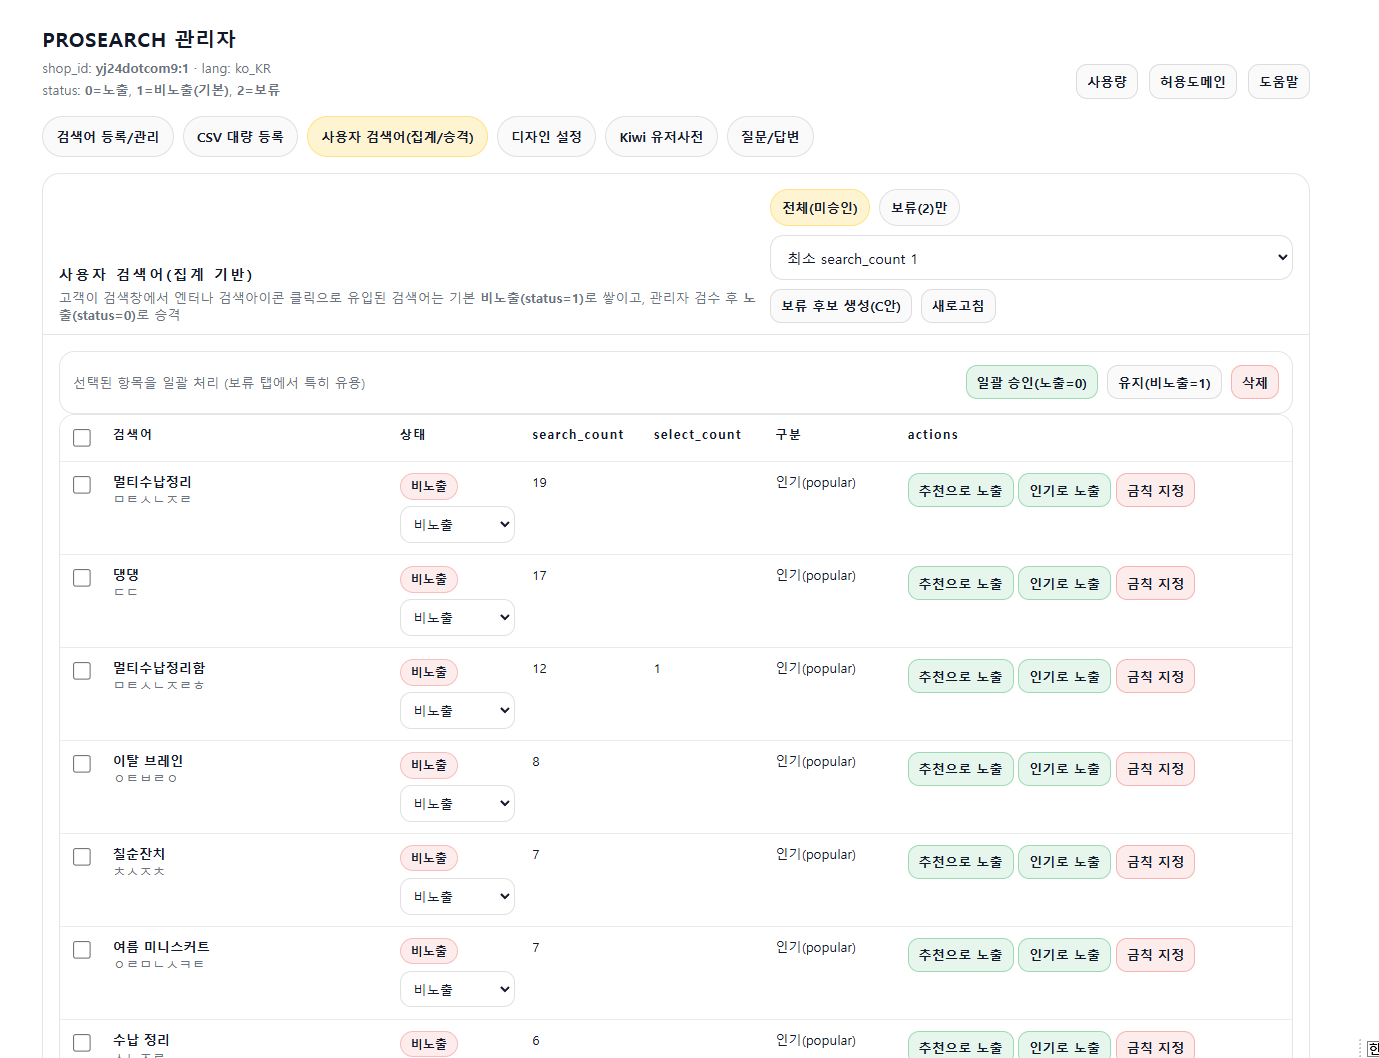Select the 디자인 설정 tab
This screenshot has width=1379, height=1058.
pos(546,136)
